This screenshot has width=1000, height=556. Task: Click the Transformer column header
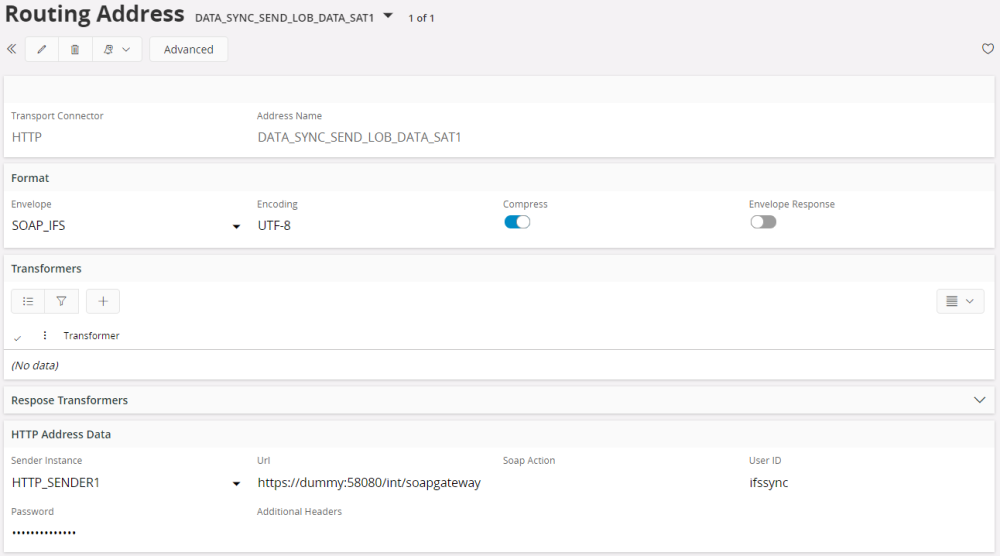(x=92, y=336)
